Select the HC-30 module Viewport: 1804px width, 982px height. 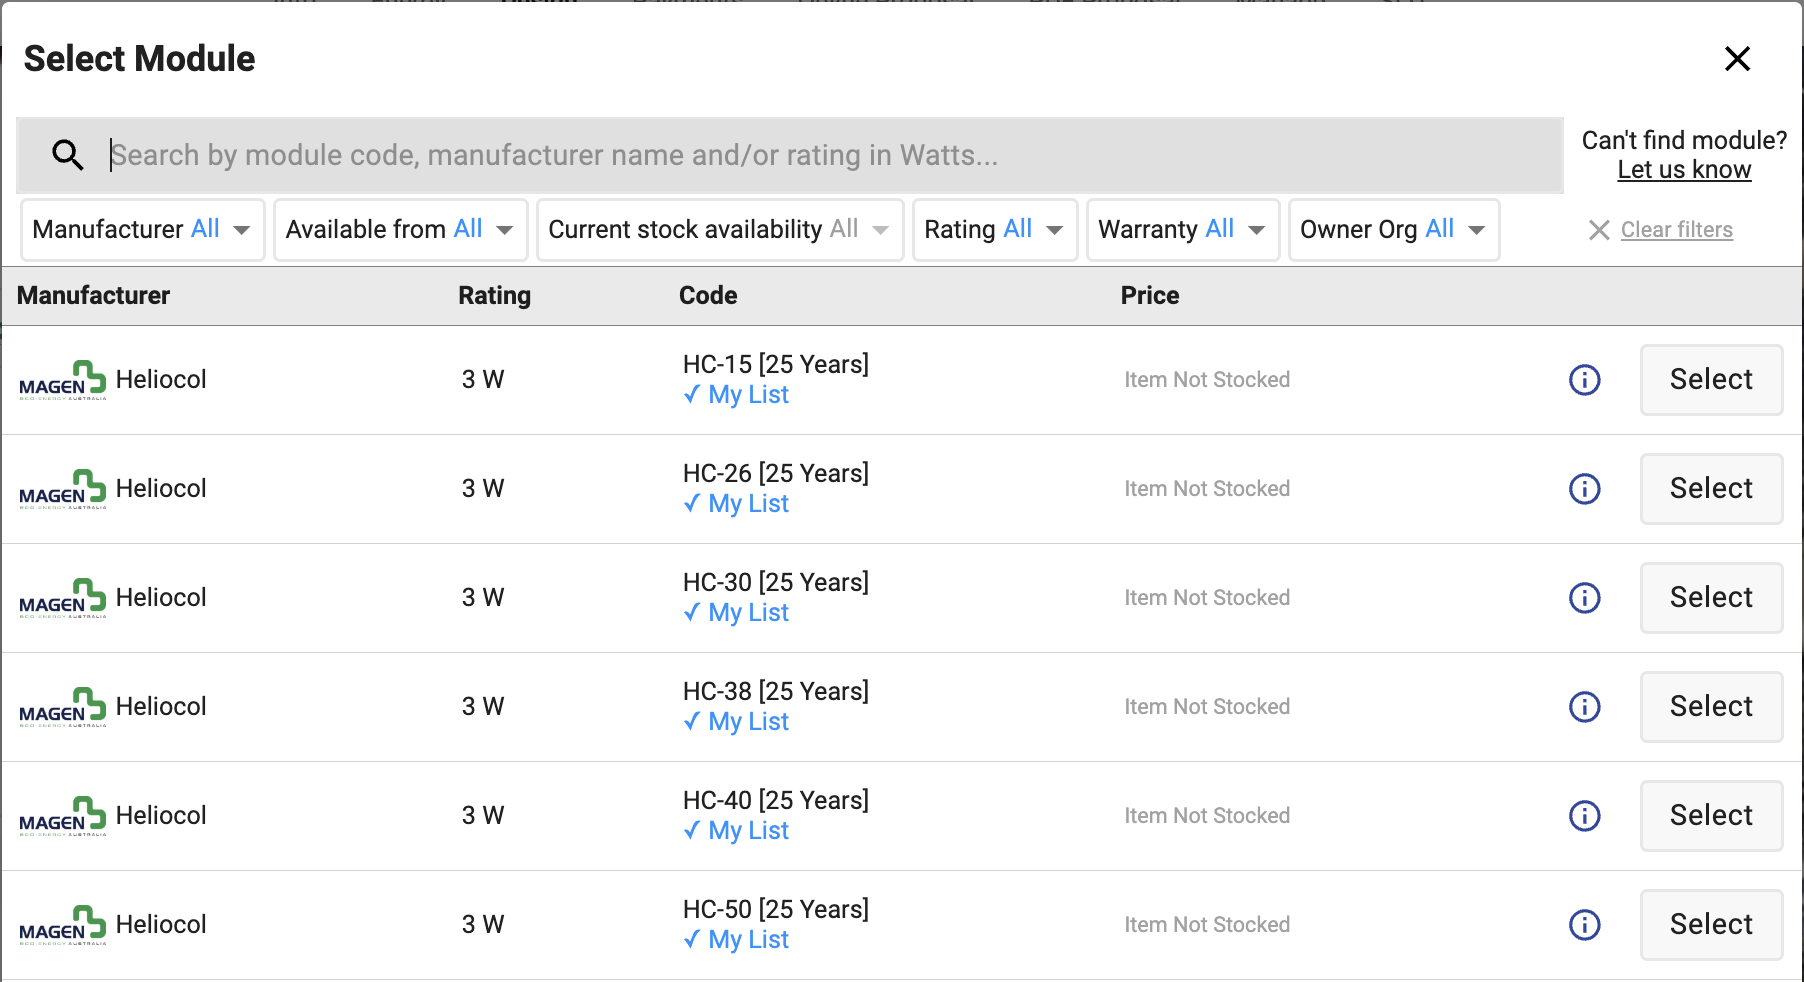pyautogui.click(x=1711, y=598)
